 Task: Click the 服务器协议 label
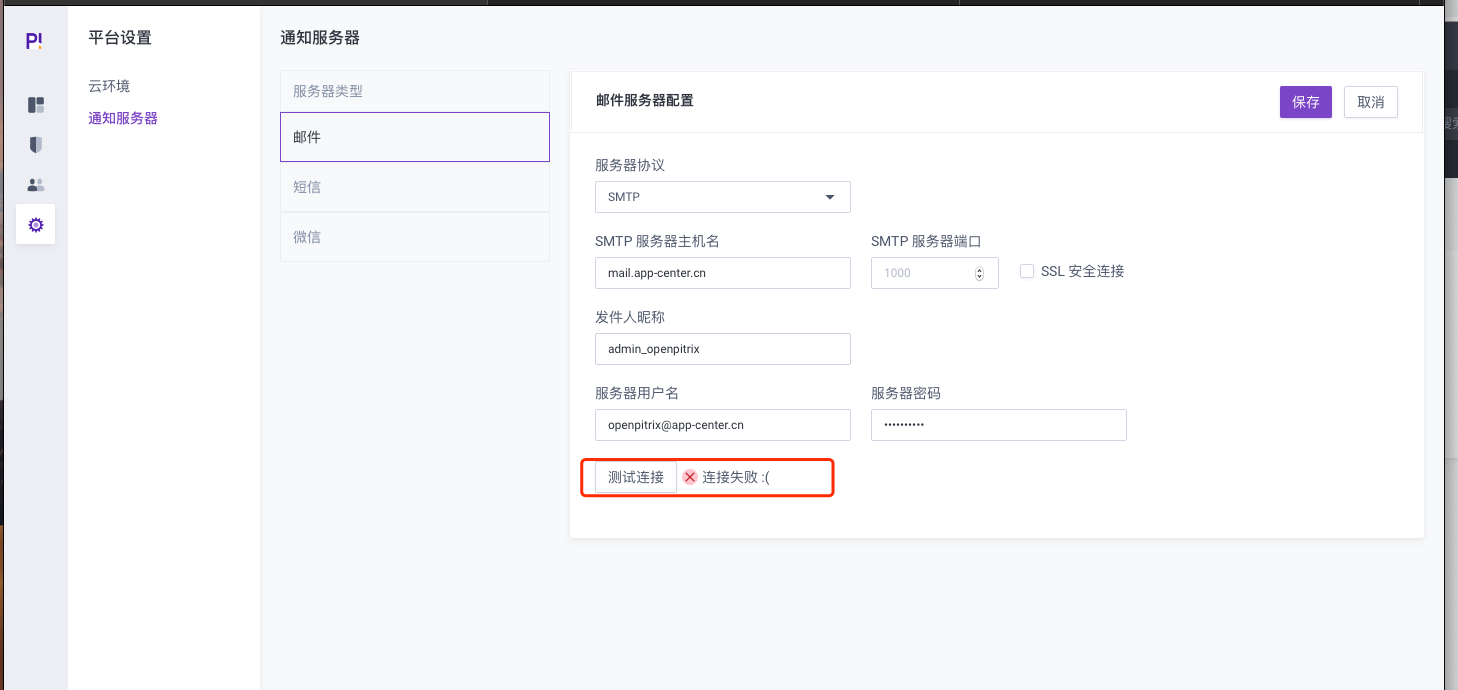tap(630, 165)
